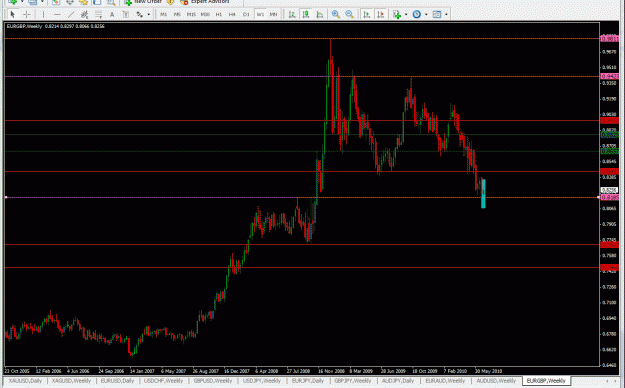
Task: Show chart as candlesticks
Action: (306, 14)
